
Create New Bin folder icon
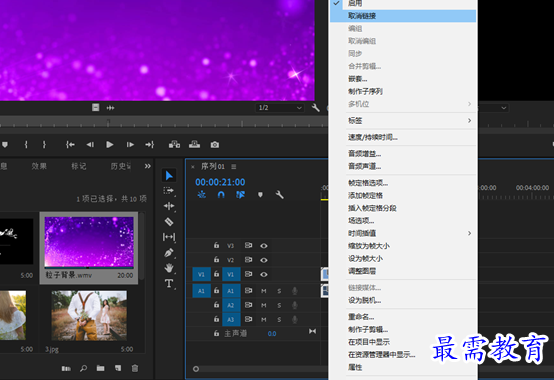coord(101,368)
